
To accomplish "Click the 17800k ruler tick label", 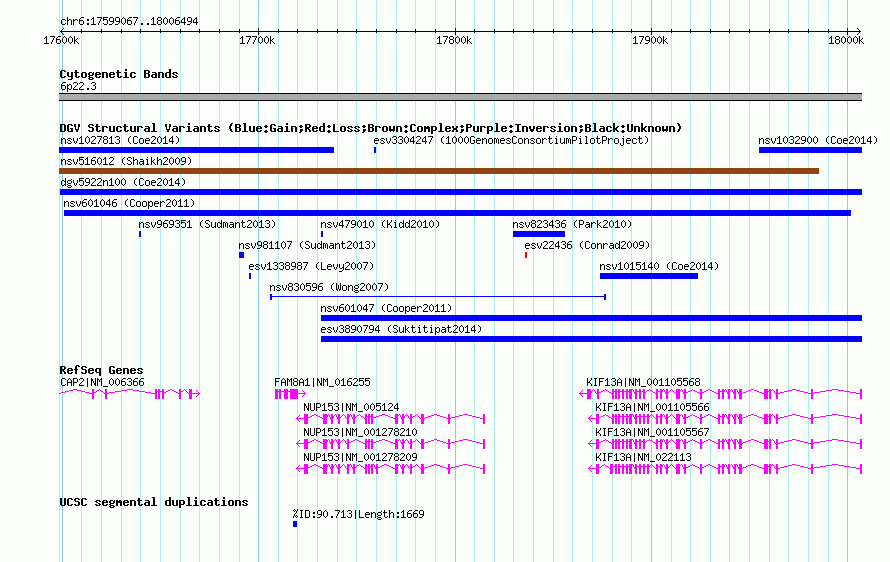I will tap(454, 40).
